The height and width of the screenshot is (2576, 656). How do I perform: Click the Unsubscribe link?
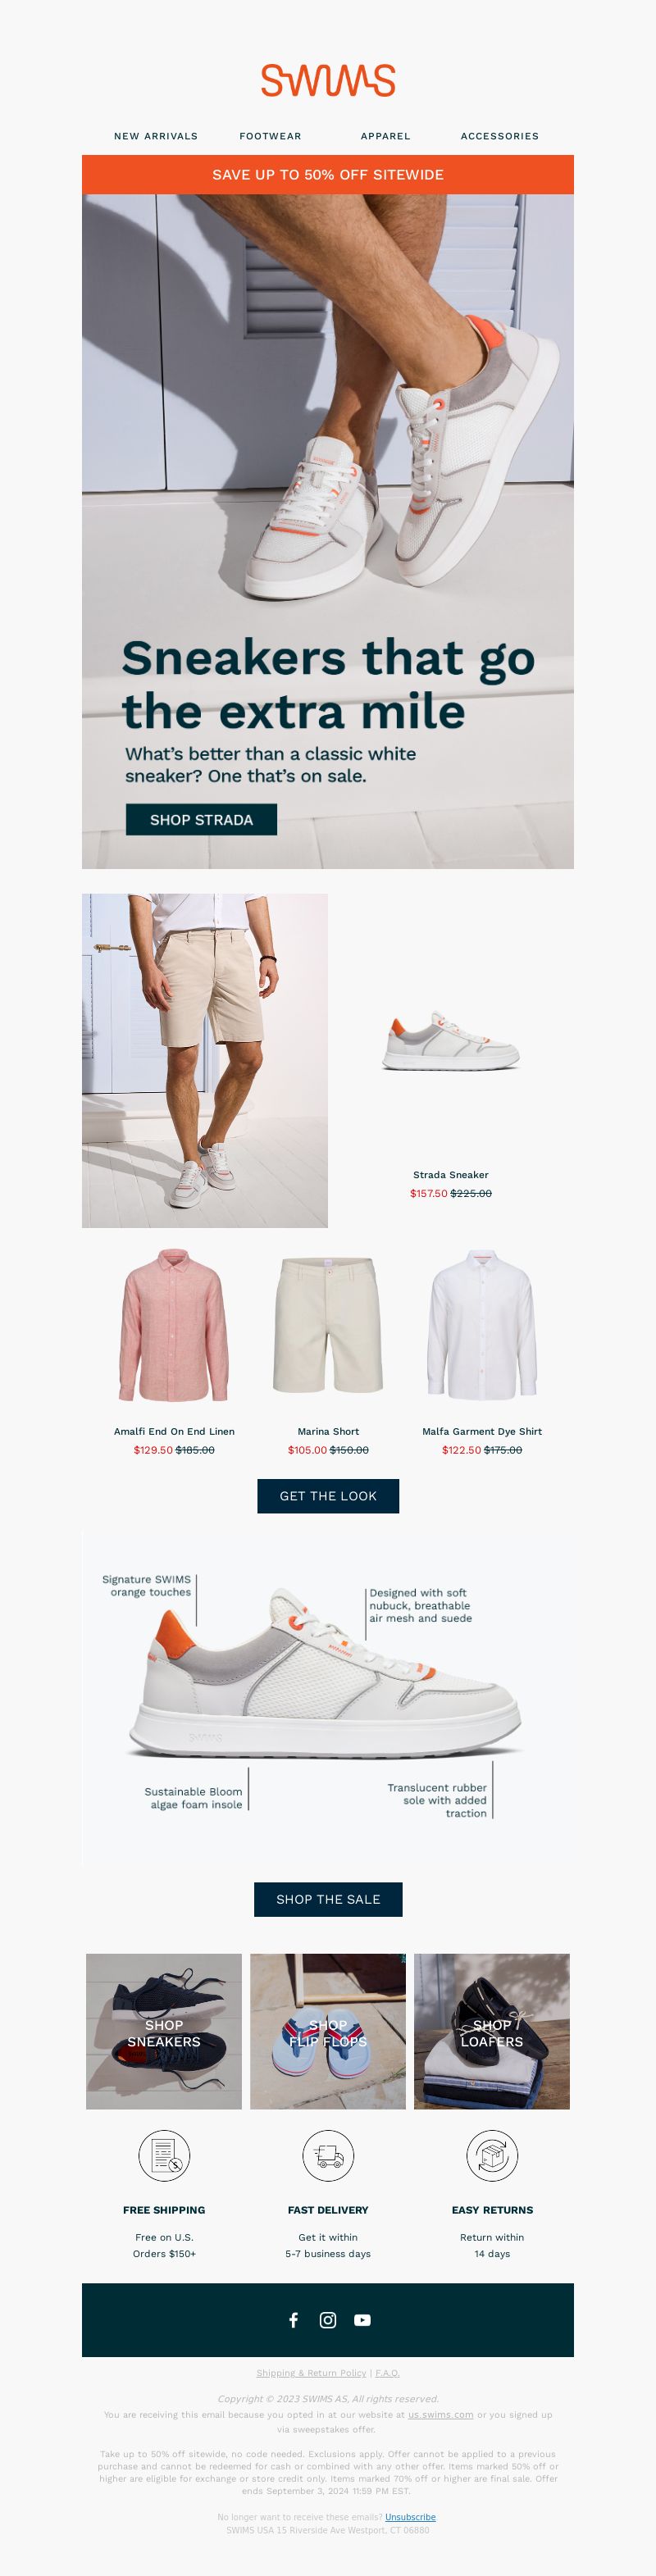pyautogui.click(x=410, y=2517)
